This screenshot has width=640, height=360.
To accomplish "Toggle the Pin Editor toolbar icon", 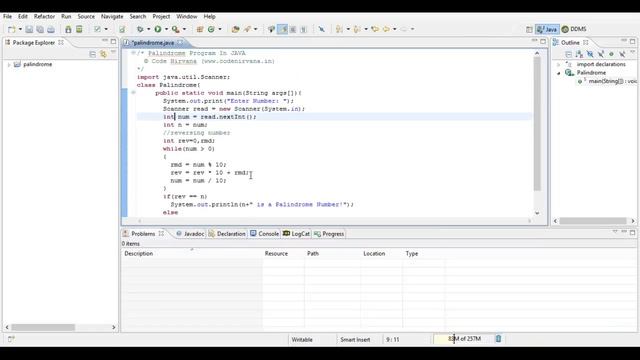I will 322,29.
